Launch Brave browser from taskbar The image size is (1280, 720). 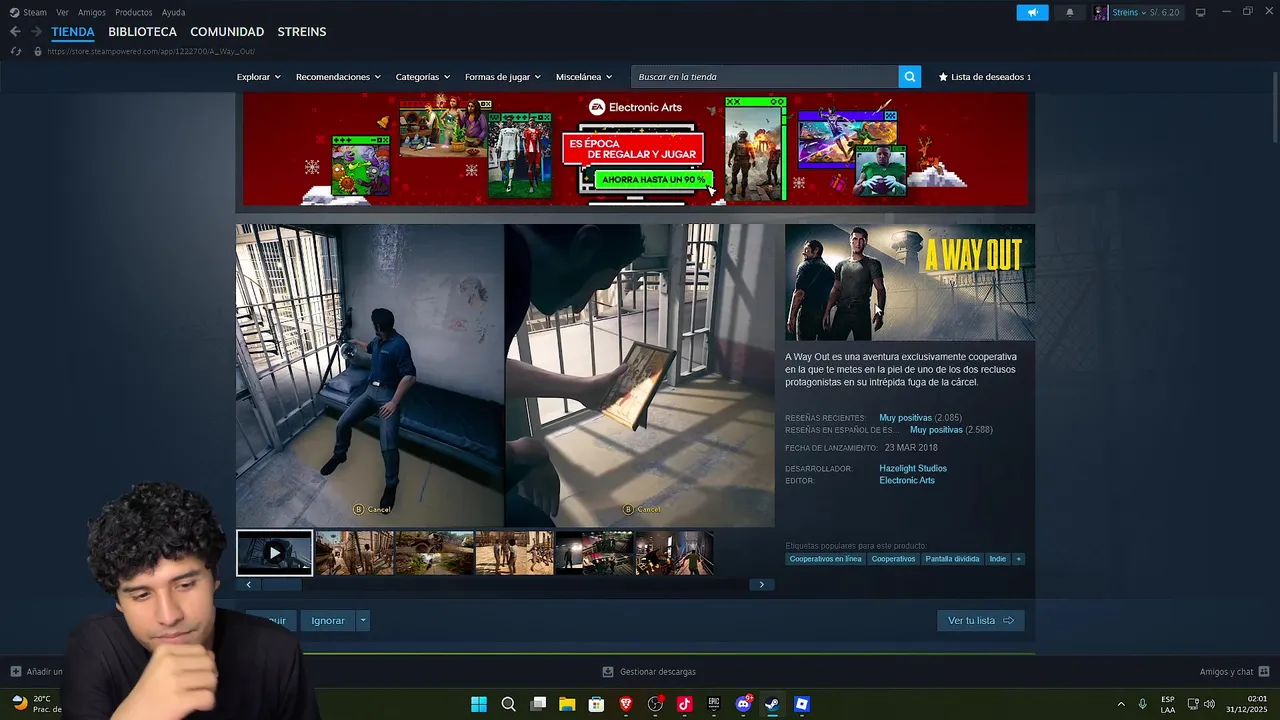[626, 704]
